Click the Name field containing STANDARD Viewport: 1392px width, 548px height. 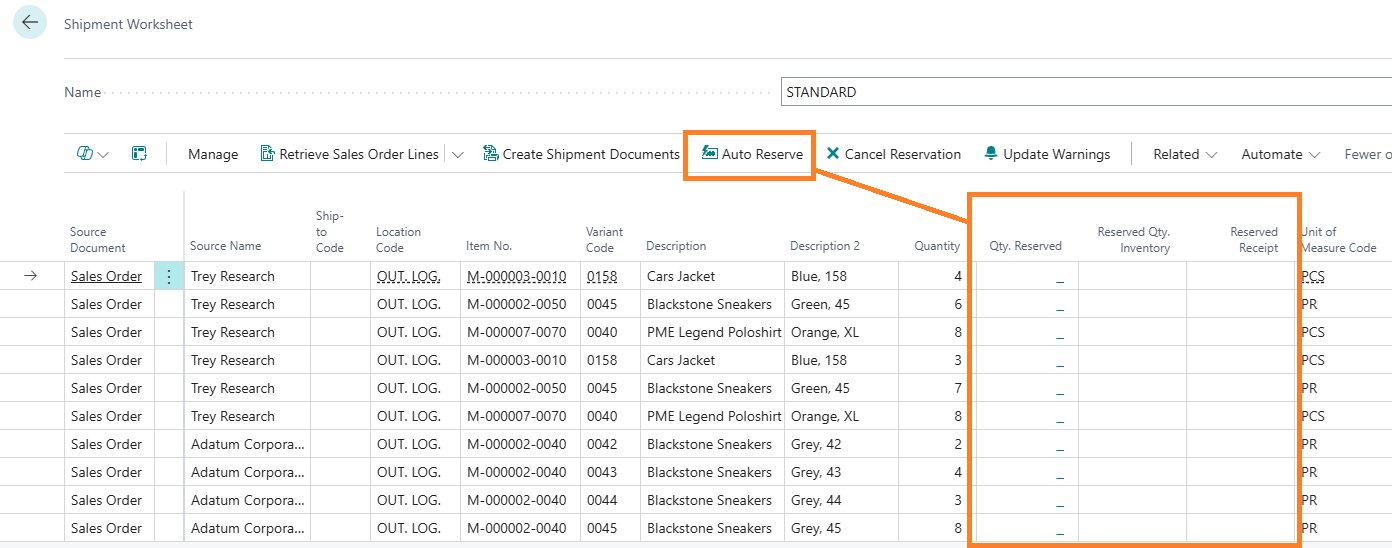tap(1085, 92)
